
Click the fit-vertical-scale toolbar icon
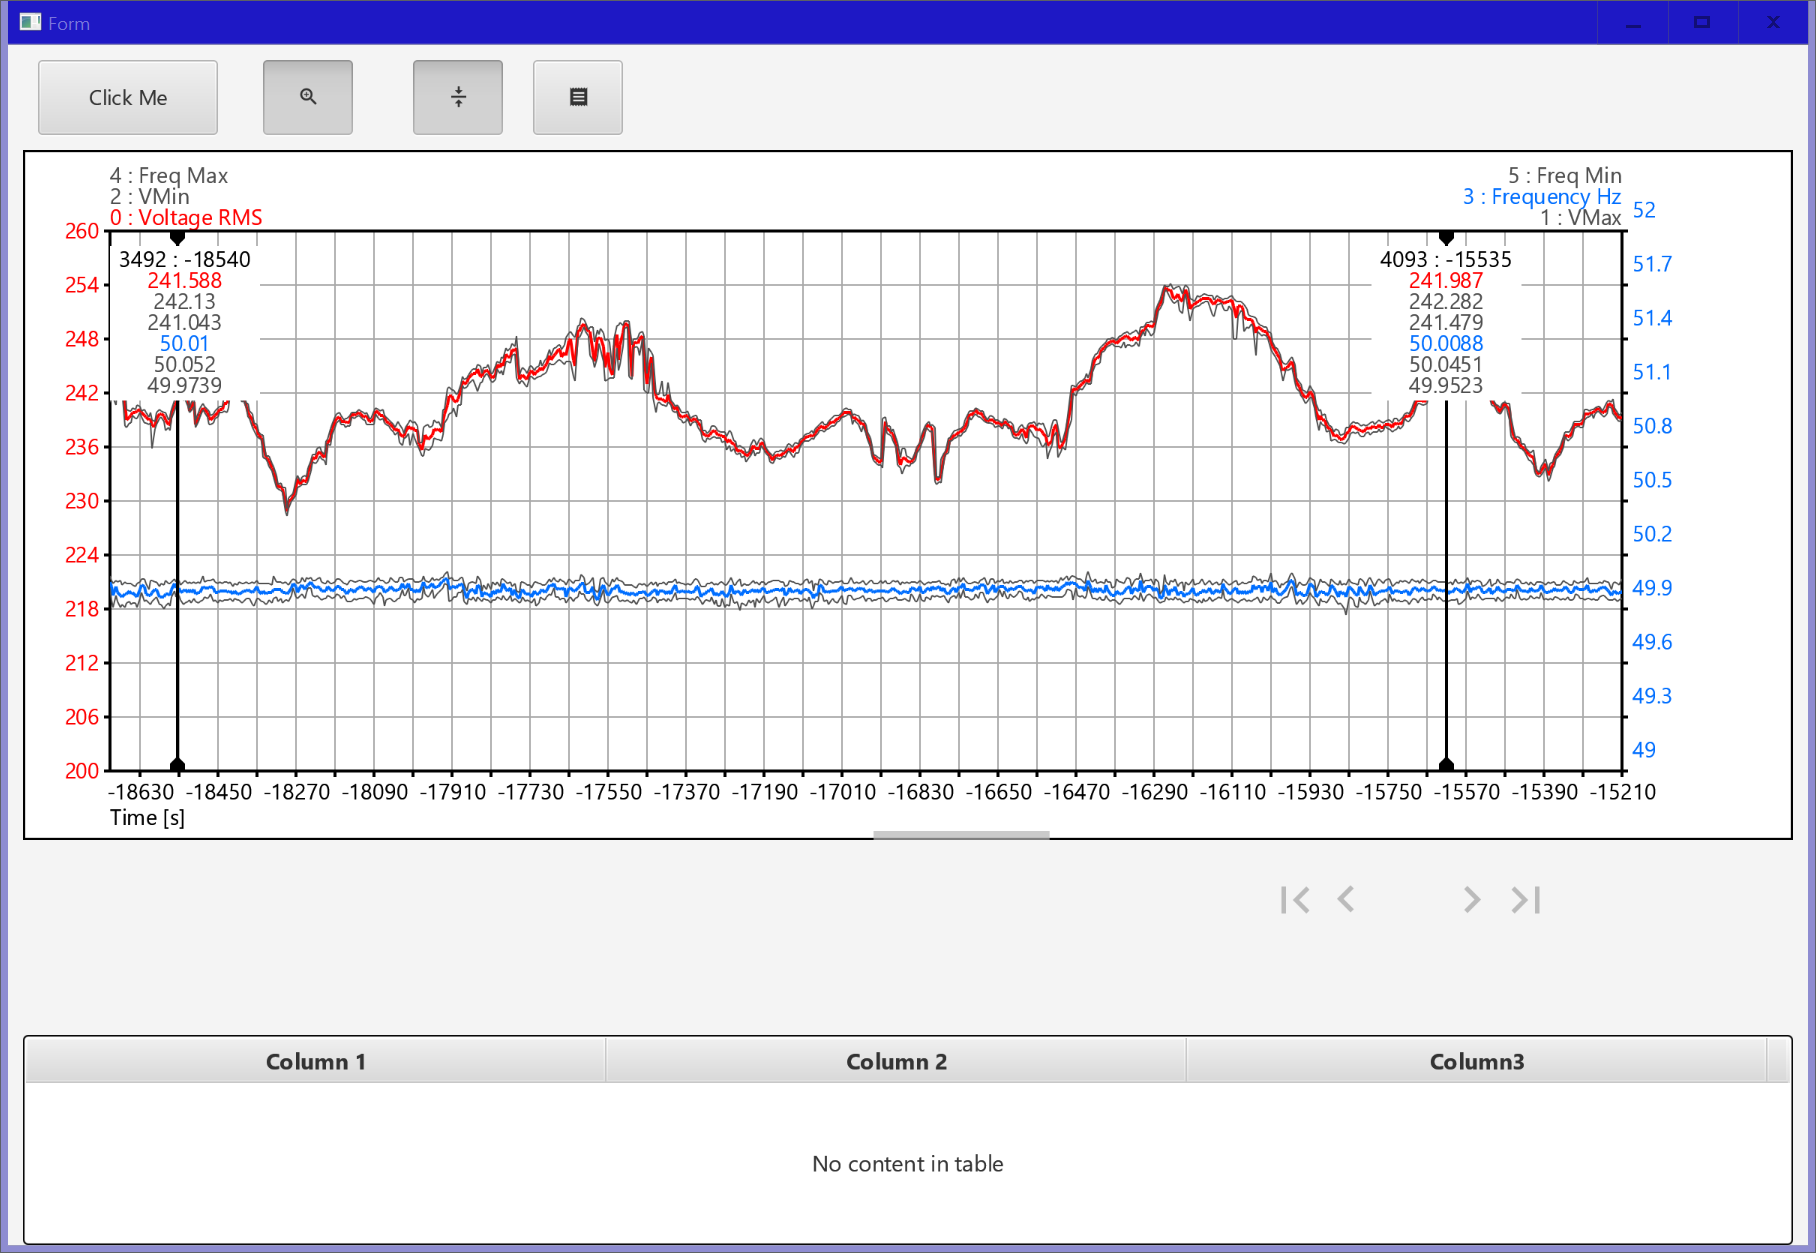tap(457, 97)
